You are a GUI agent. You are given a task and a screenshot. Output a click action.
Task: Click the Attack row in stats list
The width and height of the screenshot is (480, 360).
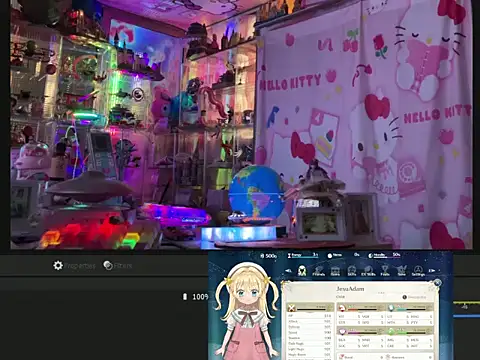[310, 321]
